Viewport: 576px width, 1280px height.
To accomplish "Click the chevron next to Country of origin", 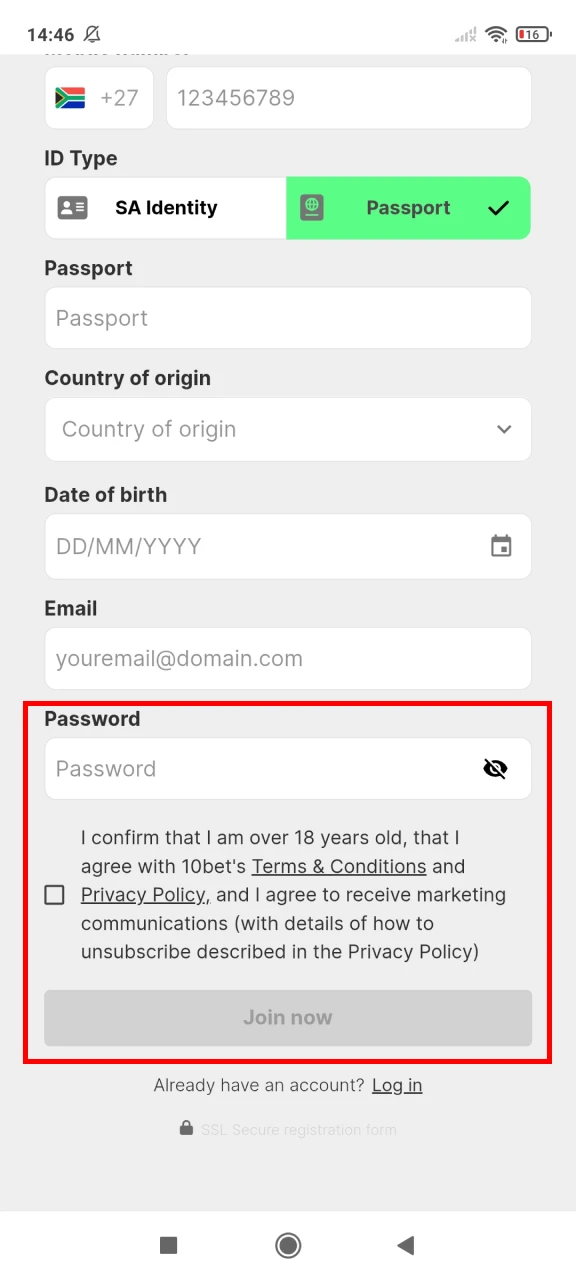I will click(504, 429).
